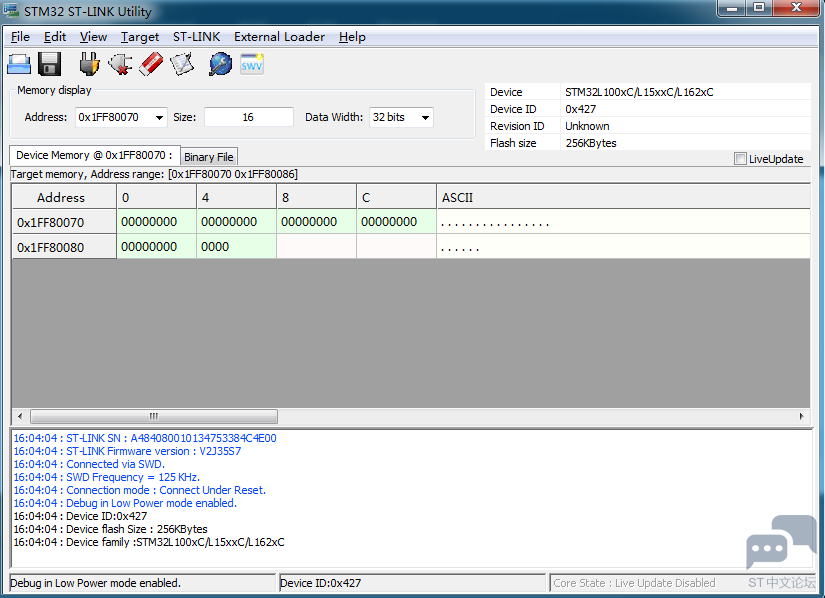
Task: Click cell at 0x1FF80070 column 8
Action: (317, 222)
